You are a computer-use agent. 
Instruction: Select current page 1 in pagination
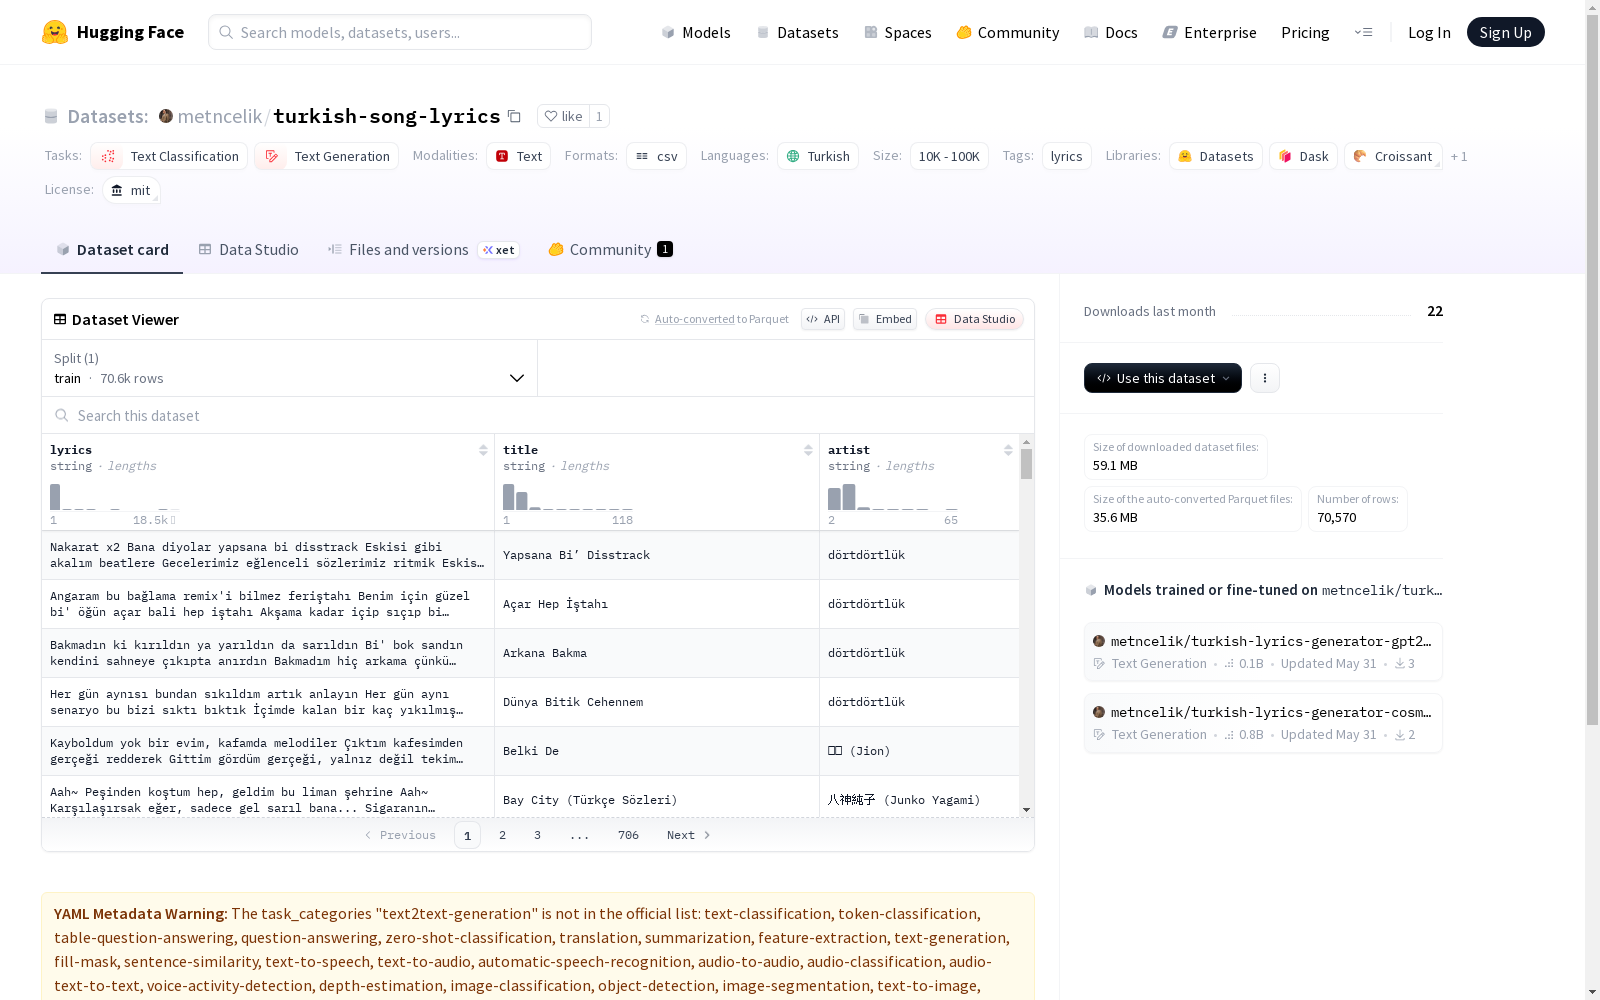[x=467, y=835]
